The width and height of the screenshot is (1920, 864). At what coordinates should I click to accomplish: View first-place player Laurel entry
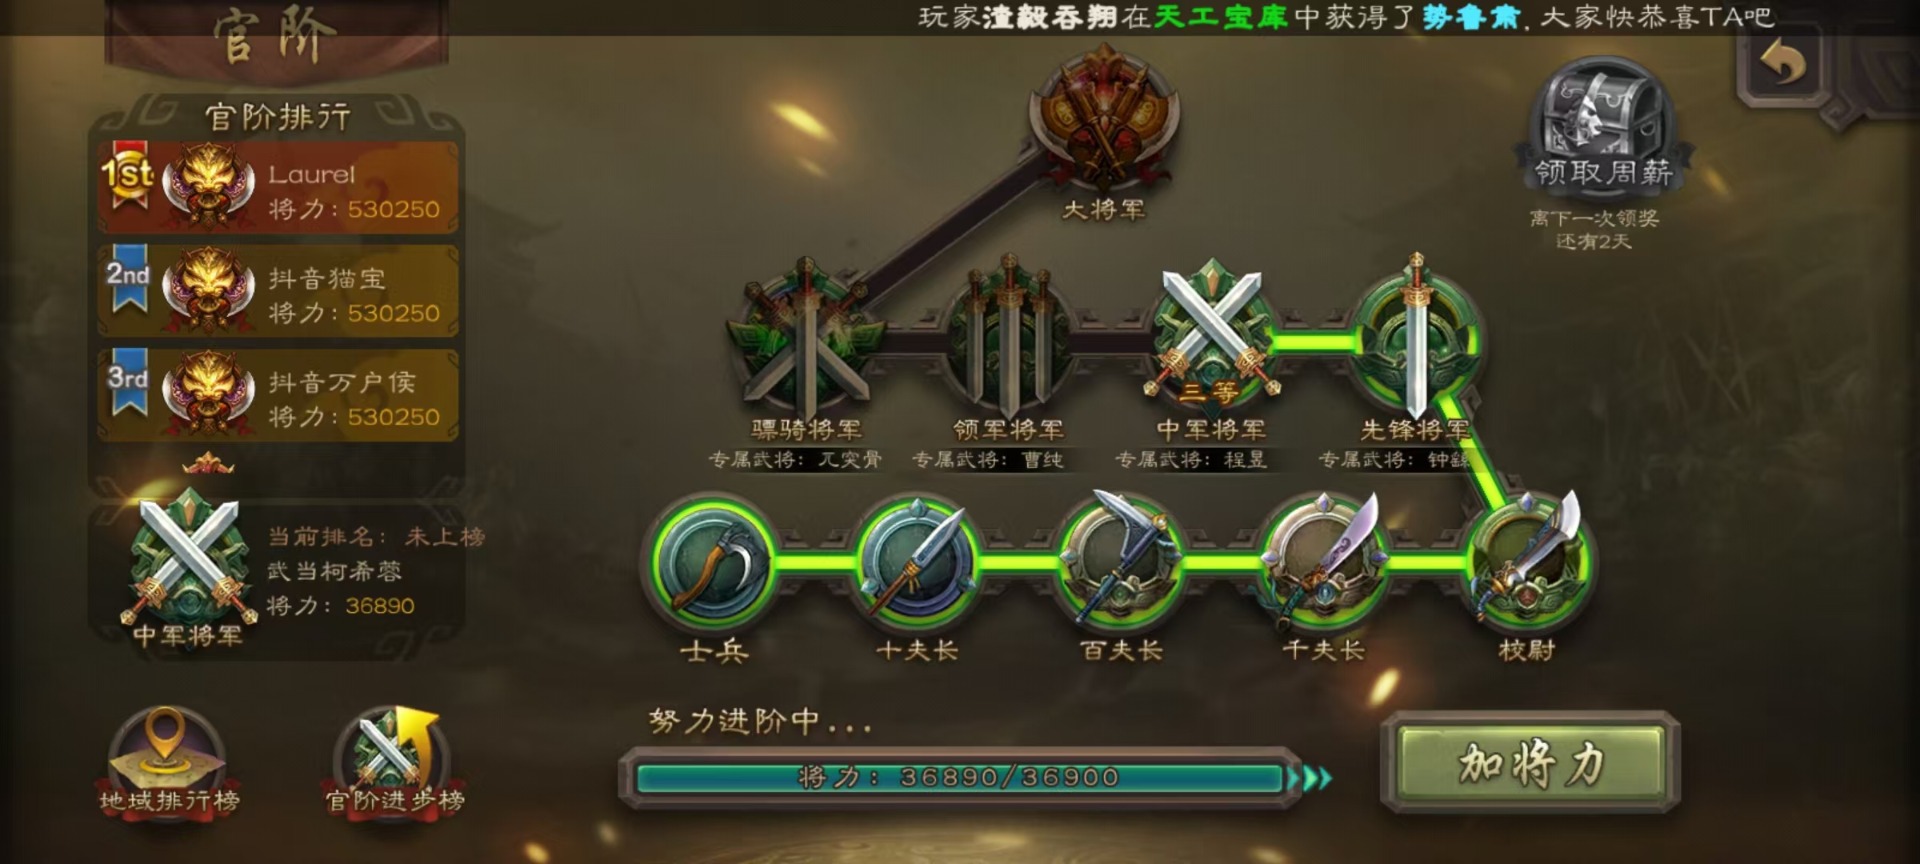pos(278,188)
